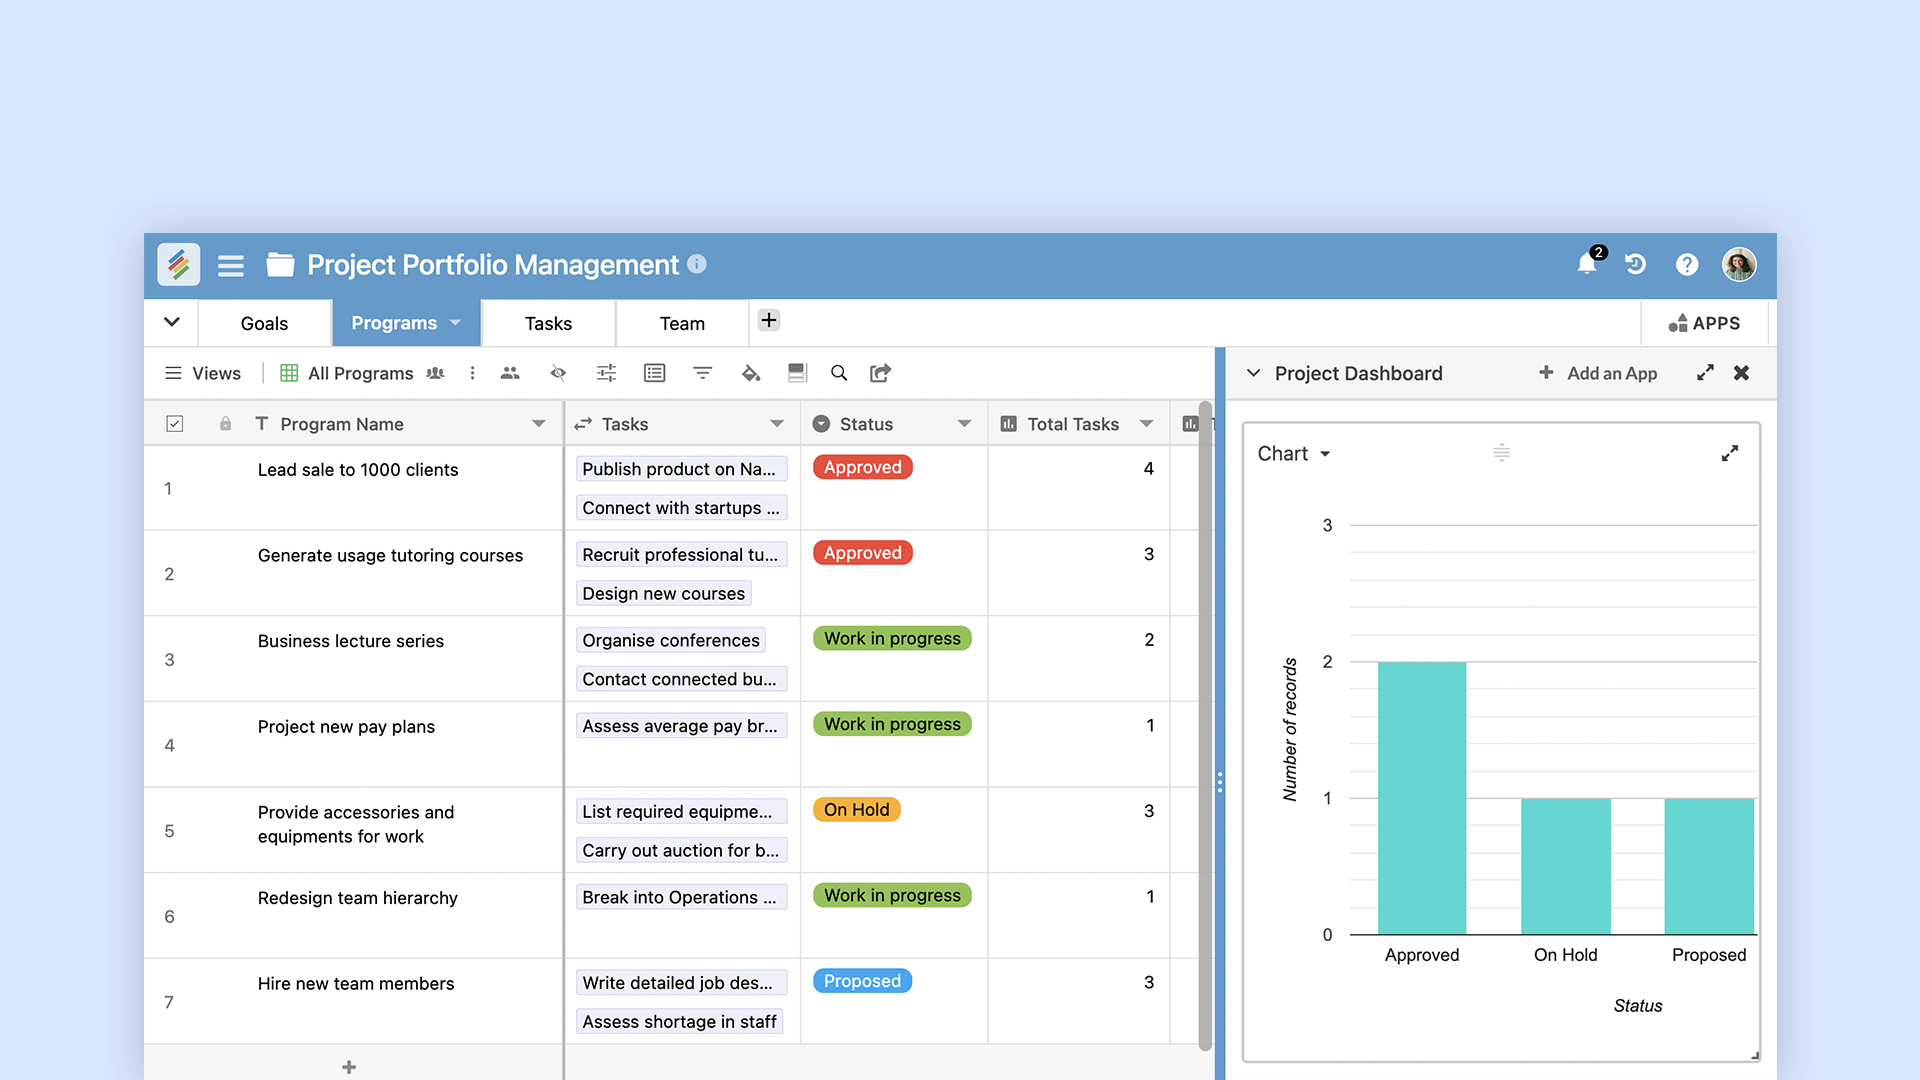Click the row height/fields icon in toolbar

pyautogui.click(x=794, y=373)
